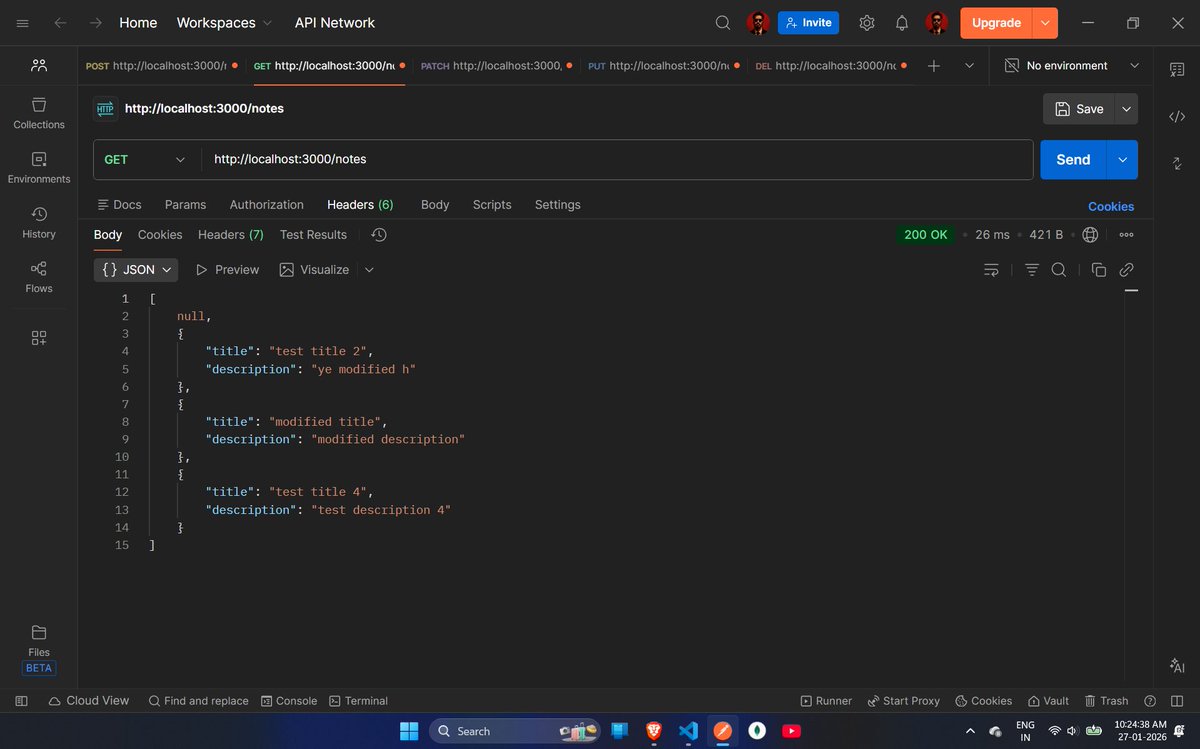Expand the GET method dropdown
The width and height of the screenshot is (1200, 749).
pyautogui.click(x=145, y=159)
